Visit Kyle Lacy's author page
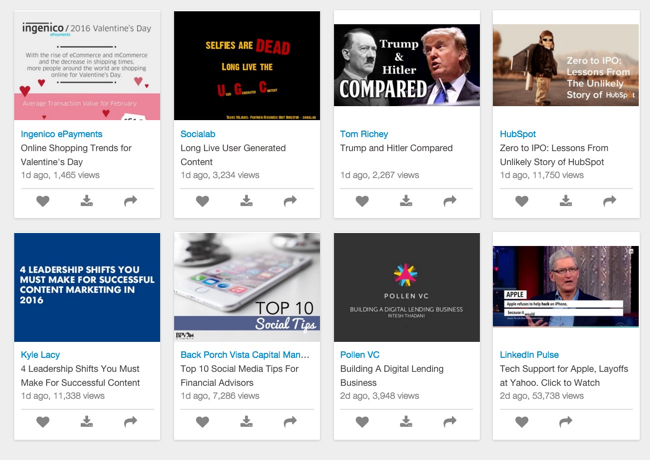This screenshot has width=650, height=460. (40, 355)
